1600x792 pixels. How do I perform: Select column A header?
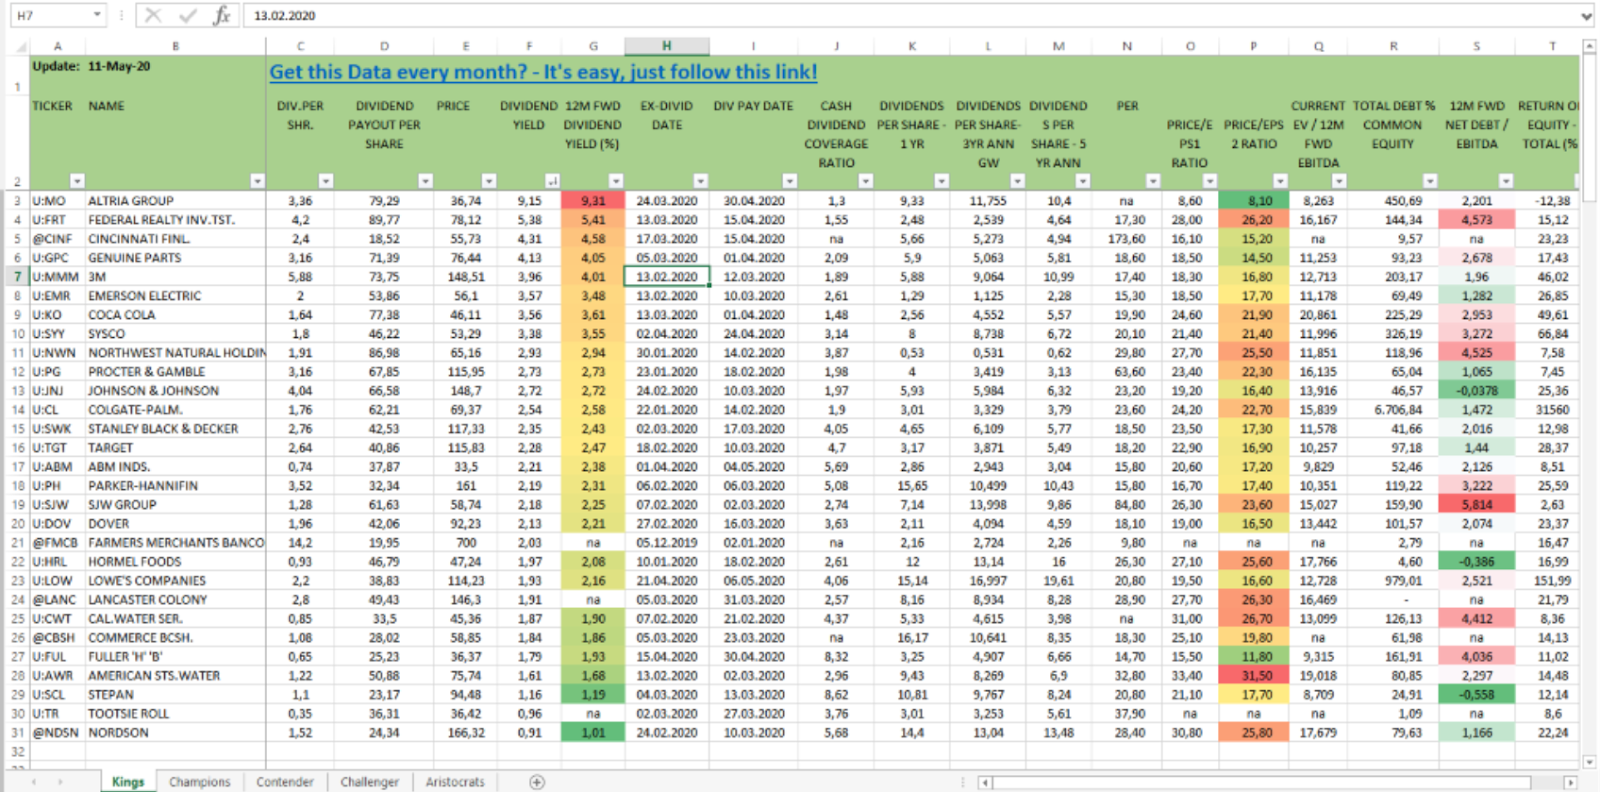pos(57,46)
